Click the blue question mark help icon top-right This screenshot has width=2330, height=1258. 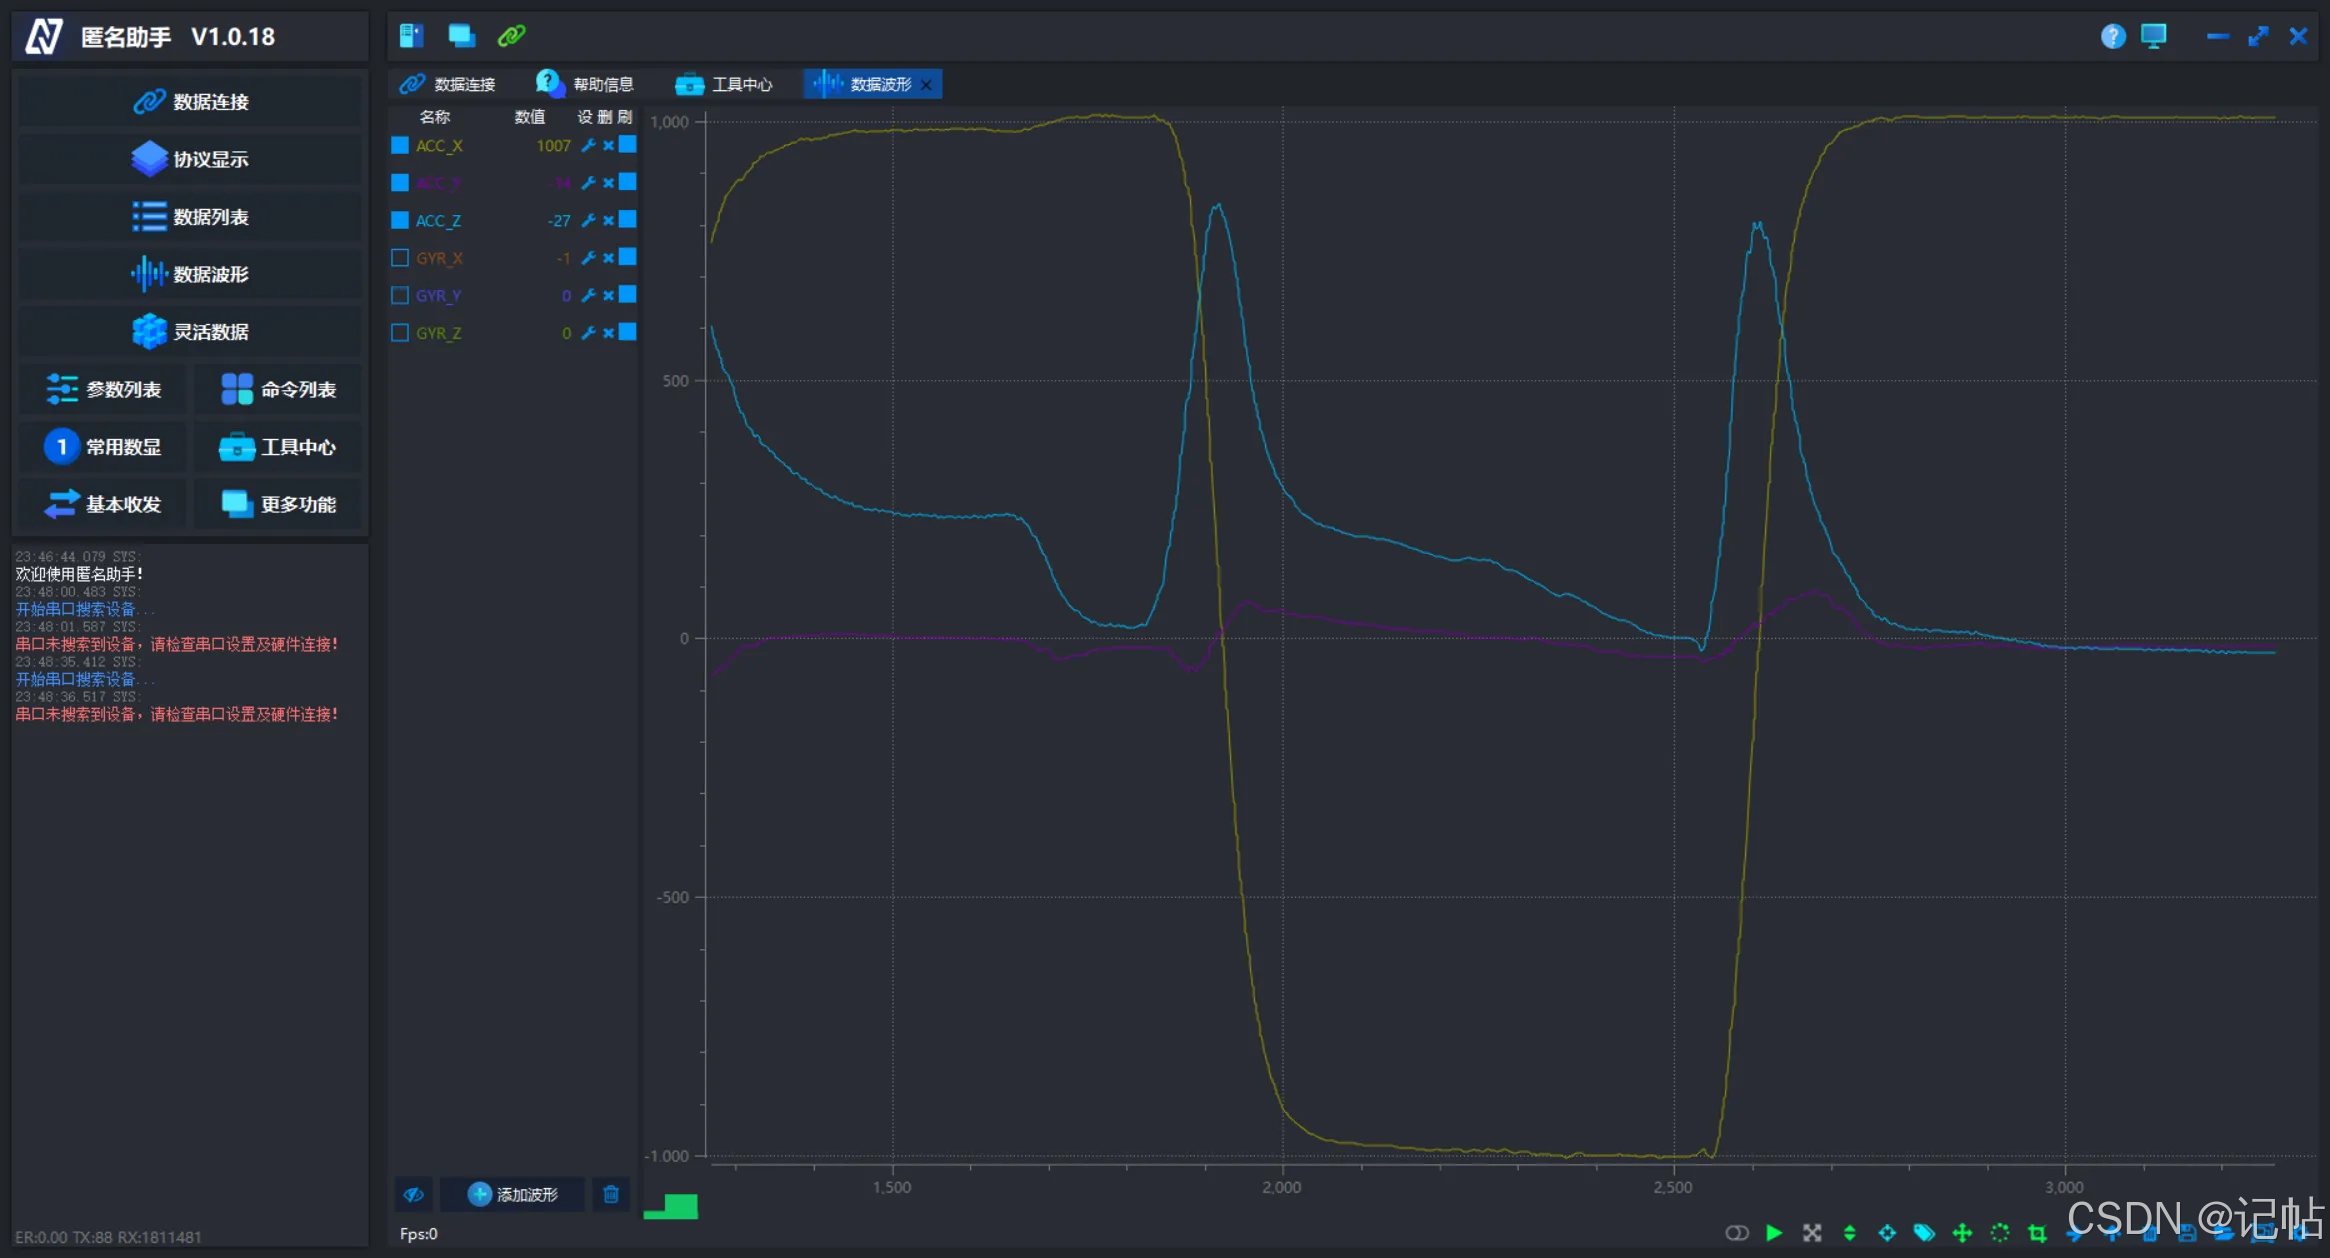pyautogui.click(x=2113, y=36)
